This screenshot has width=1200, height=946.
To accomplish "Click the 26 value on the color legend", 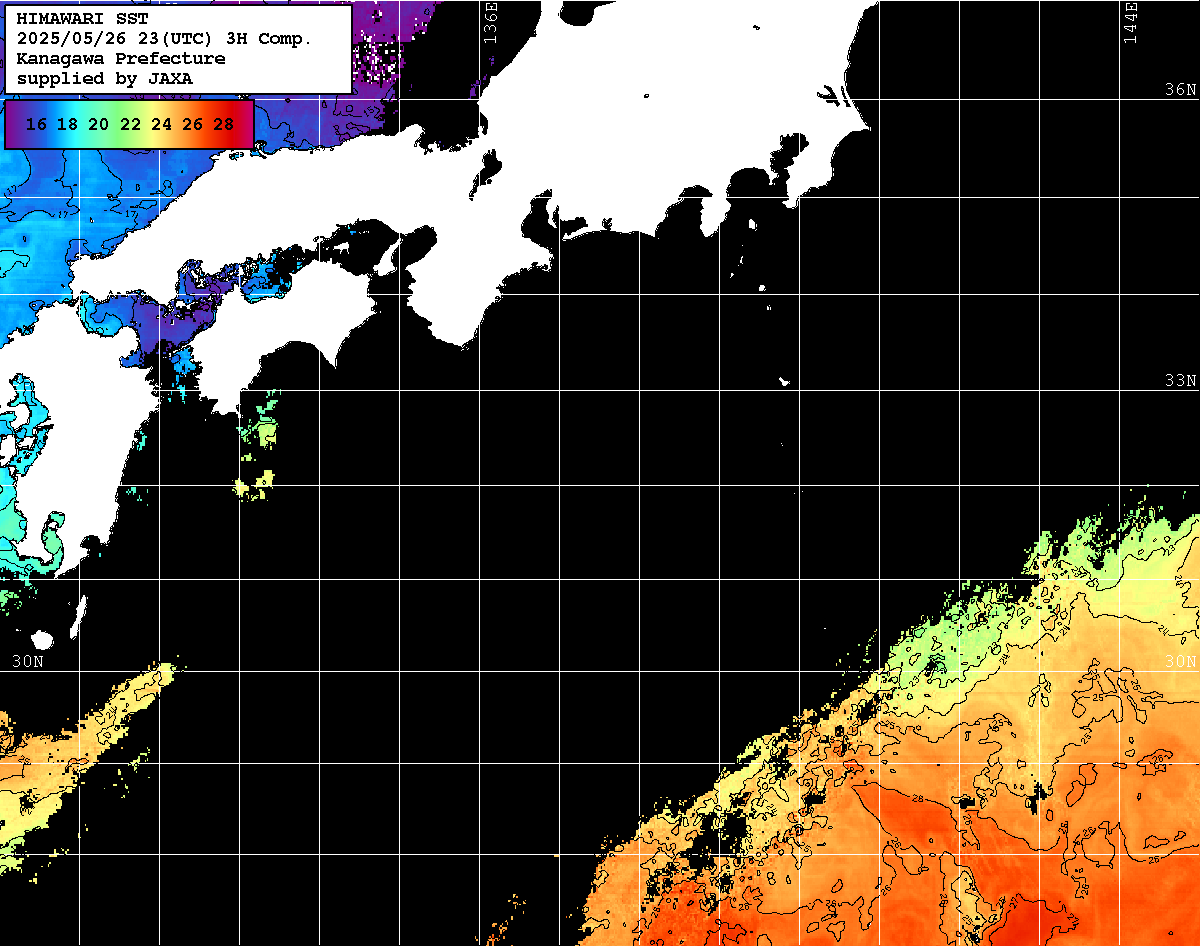I will point(192,124).
